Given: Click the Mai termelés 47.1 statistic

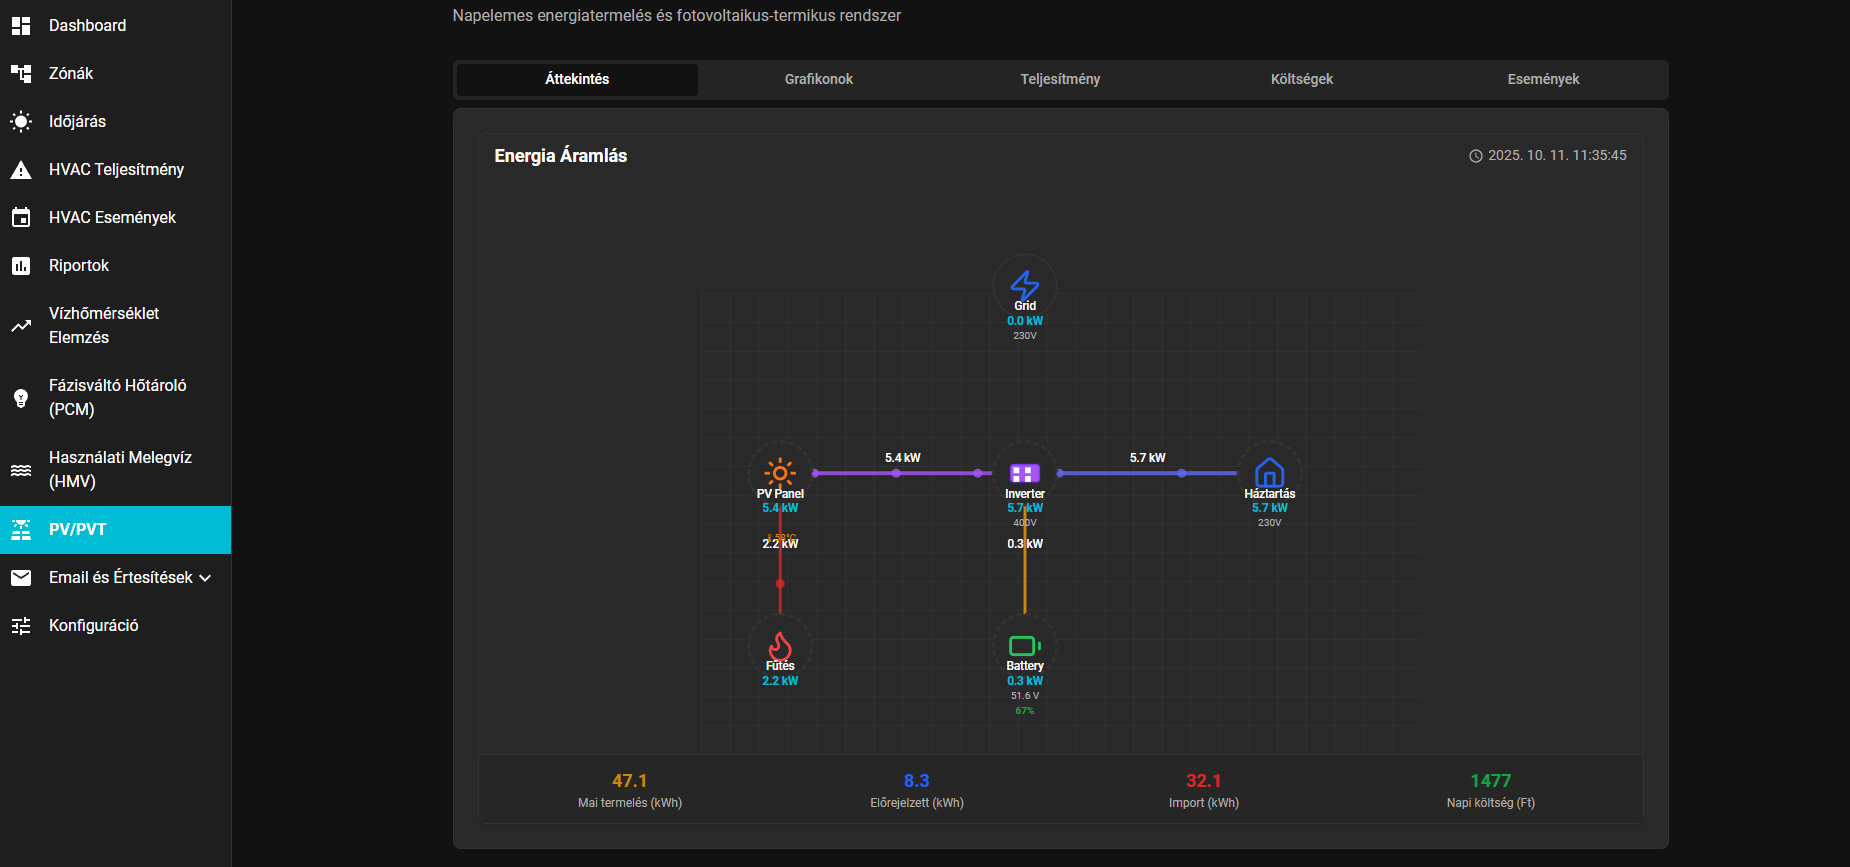Looking at the screenshot, I should pos(630,790).
